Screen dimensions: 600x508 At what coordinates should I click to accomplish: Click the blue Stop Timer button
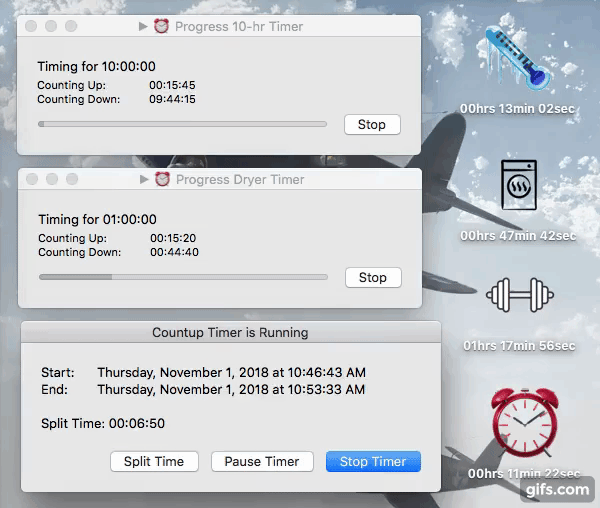(x=373, y=461)
